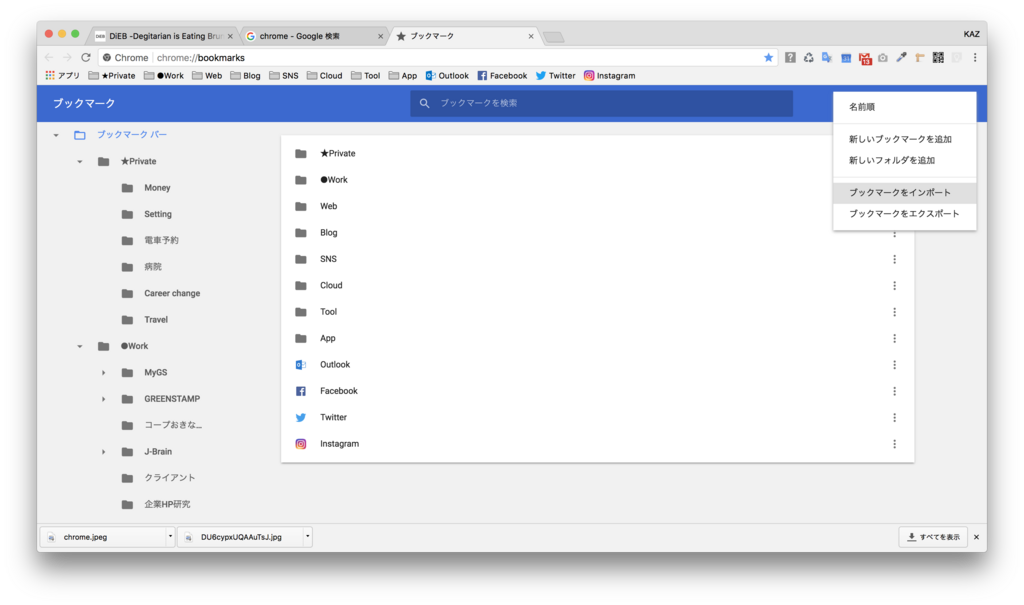Expand the MyGS folder

(x=103, y=372)
